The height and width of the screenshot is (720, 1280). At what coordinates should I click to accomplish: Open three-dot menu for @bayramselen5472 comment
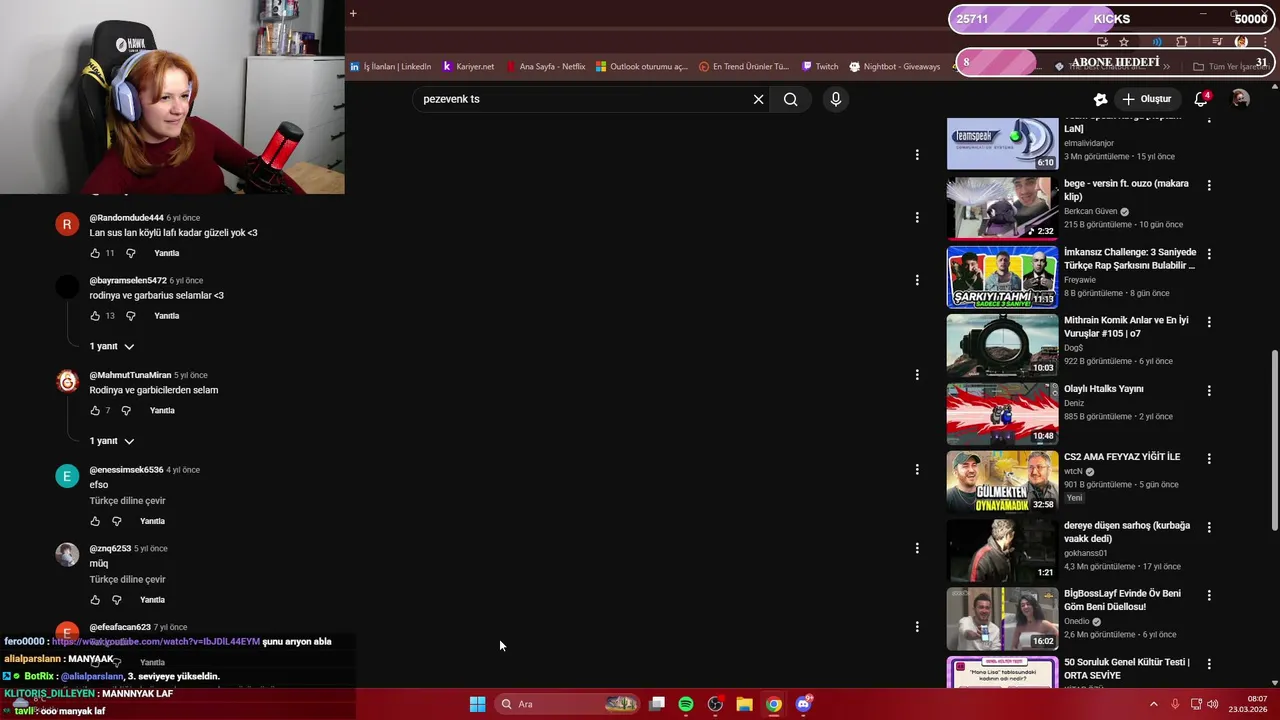(x=917, y=280)
